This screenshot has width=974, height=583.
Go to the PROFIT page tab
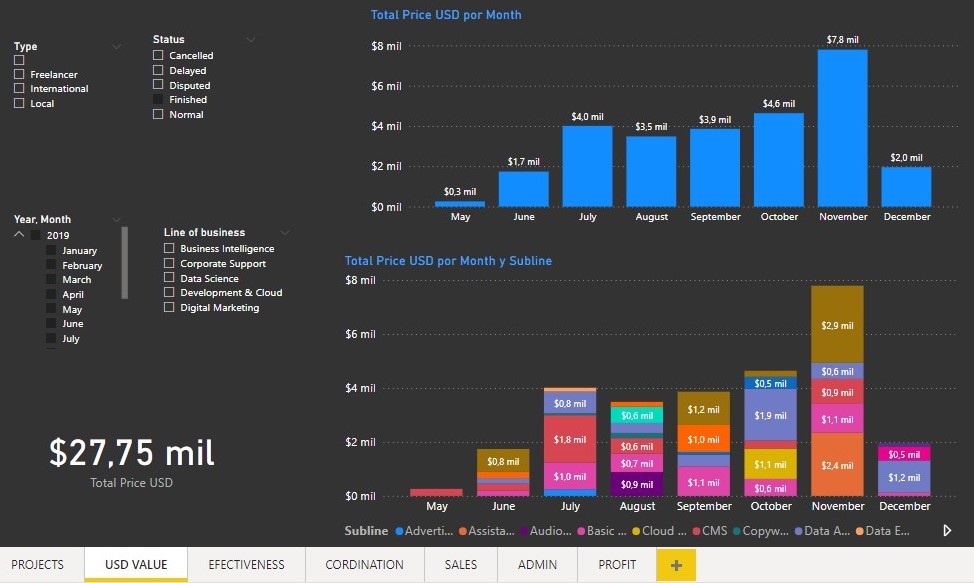[617, 565]
